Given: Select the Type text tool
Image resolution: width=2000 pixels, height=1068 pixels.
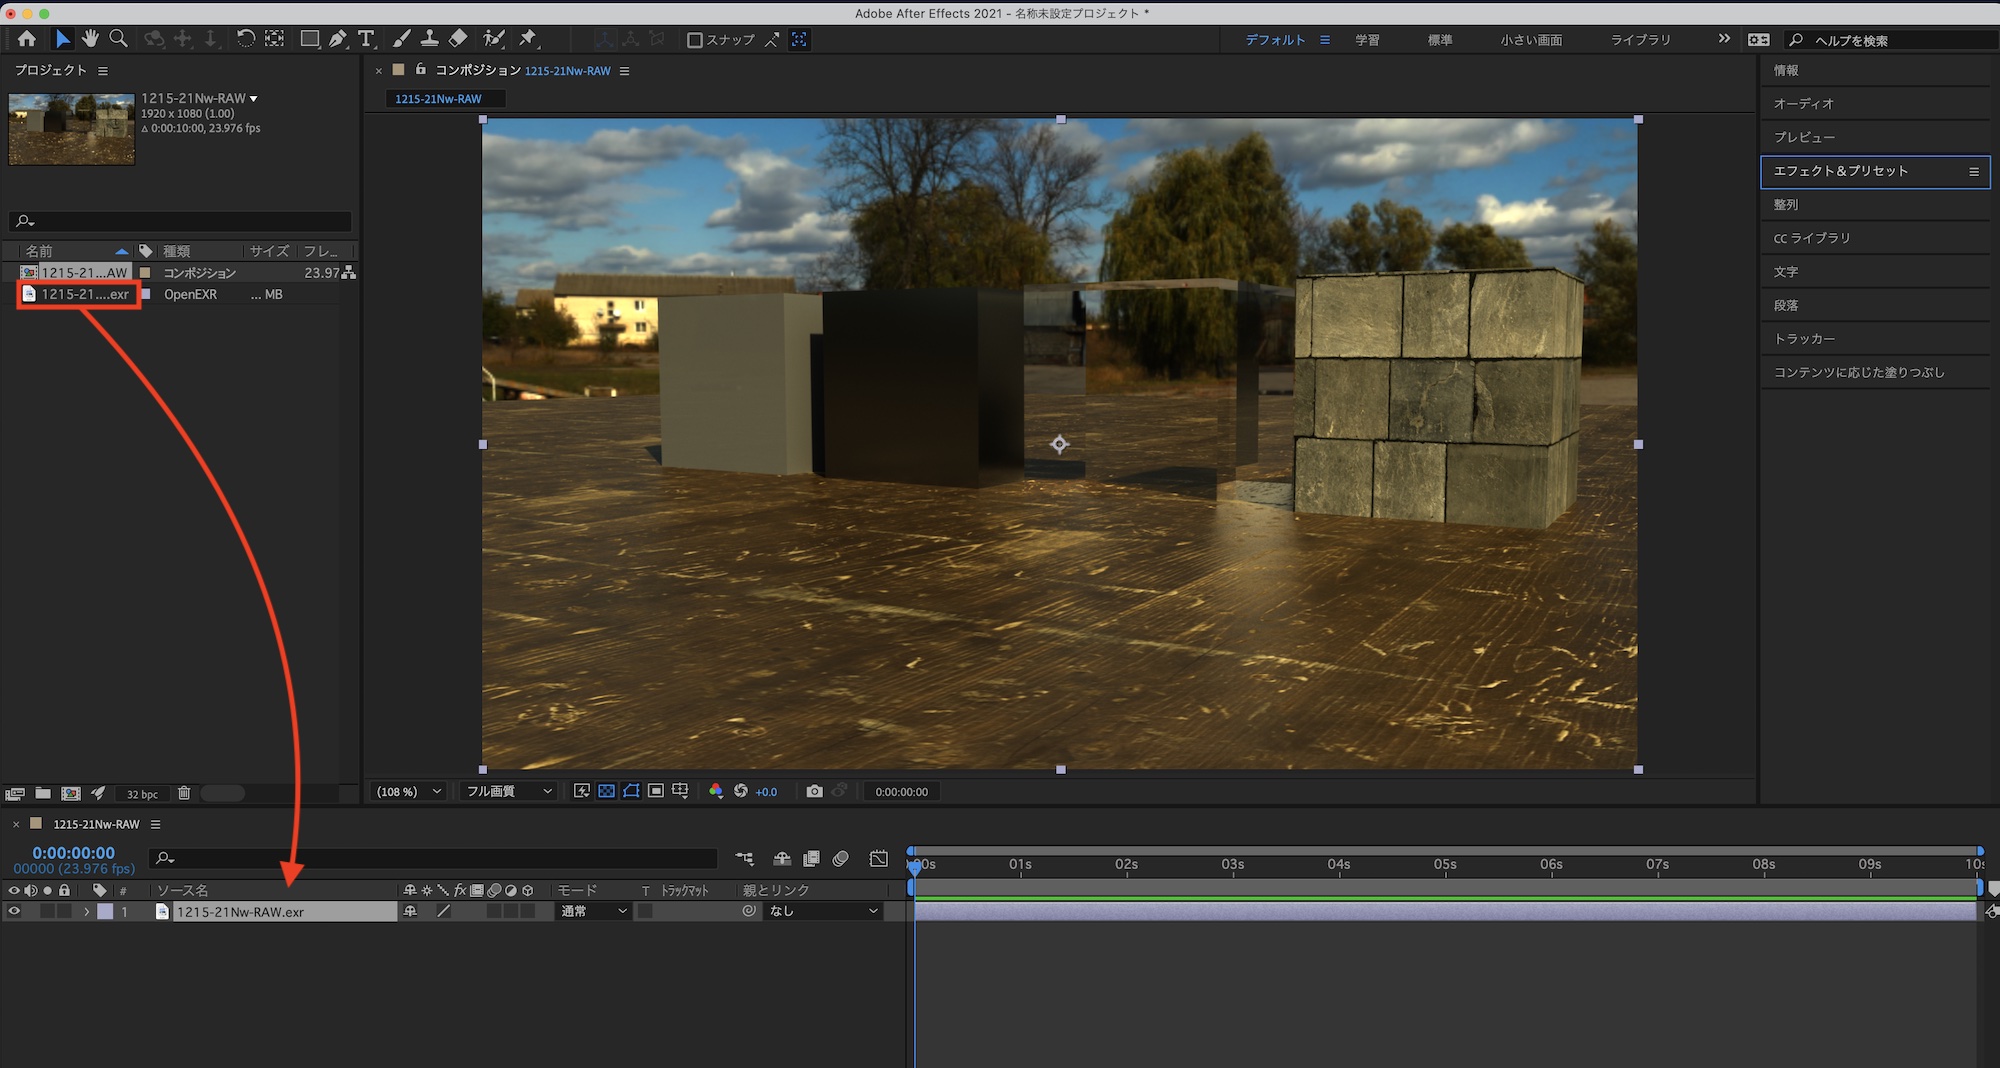Looking at the screenshot, I should [x=366, y=39].
